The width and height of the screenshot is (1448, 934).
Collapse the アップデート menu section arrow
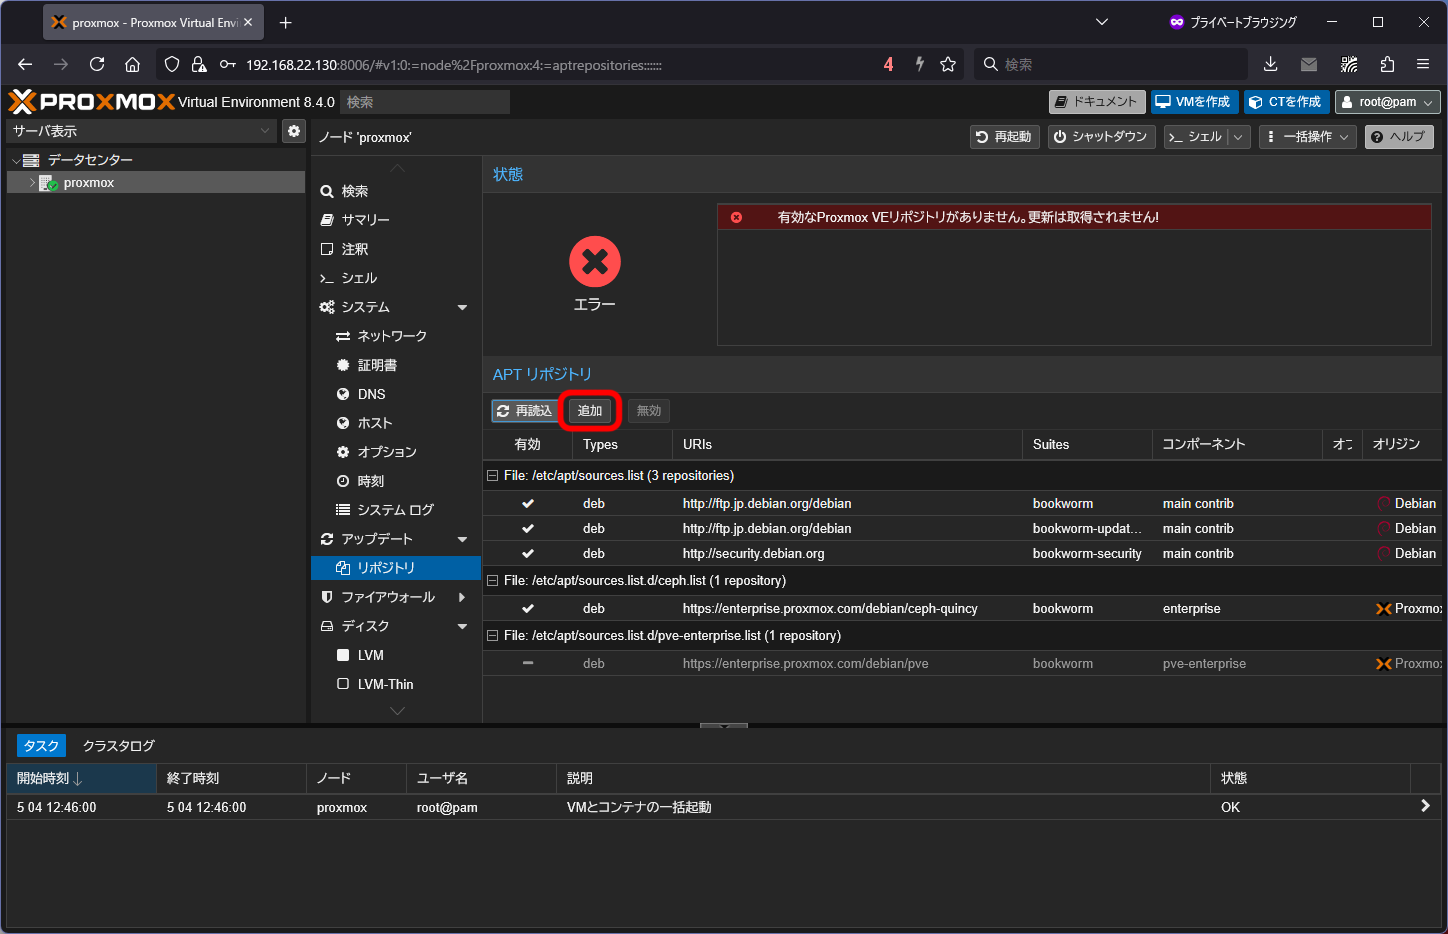click(462, 539)
